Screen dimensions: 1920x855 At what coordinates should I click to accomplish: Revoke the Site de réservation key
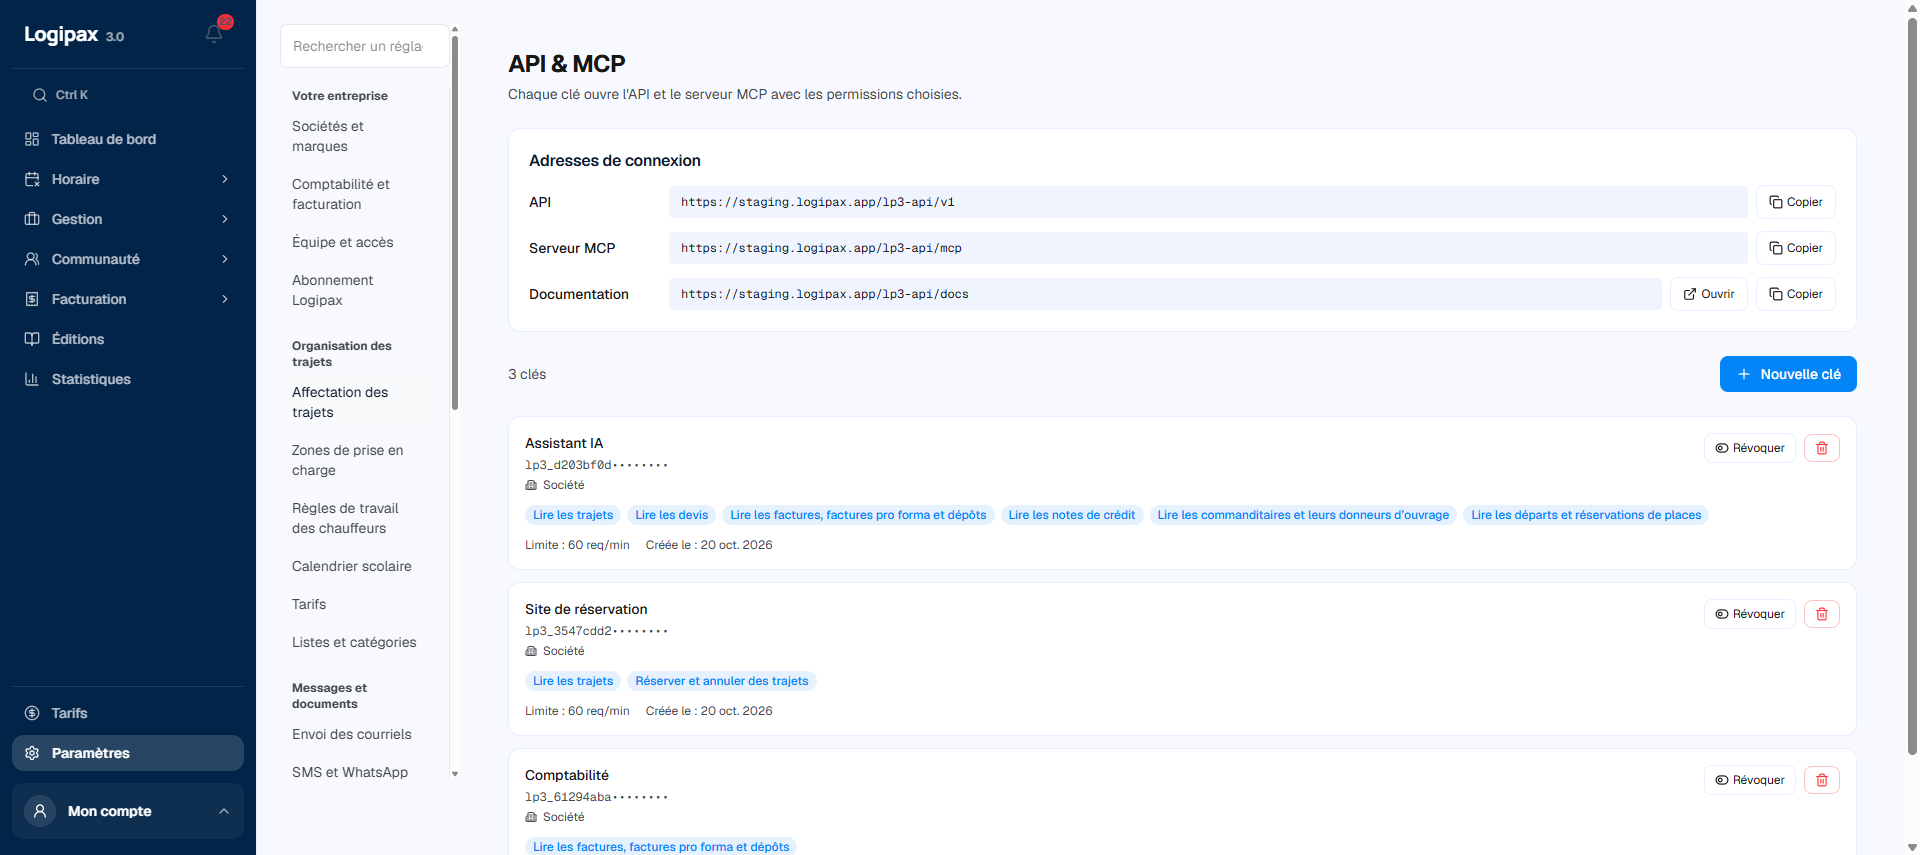[x=1750, y=614]
